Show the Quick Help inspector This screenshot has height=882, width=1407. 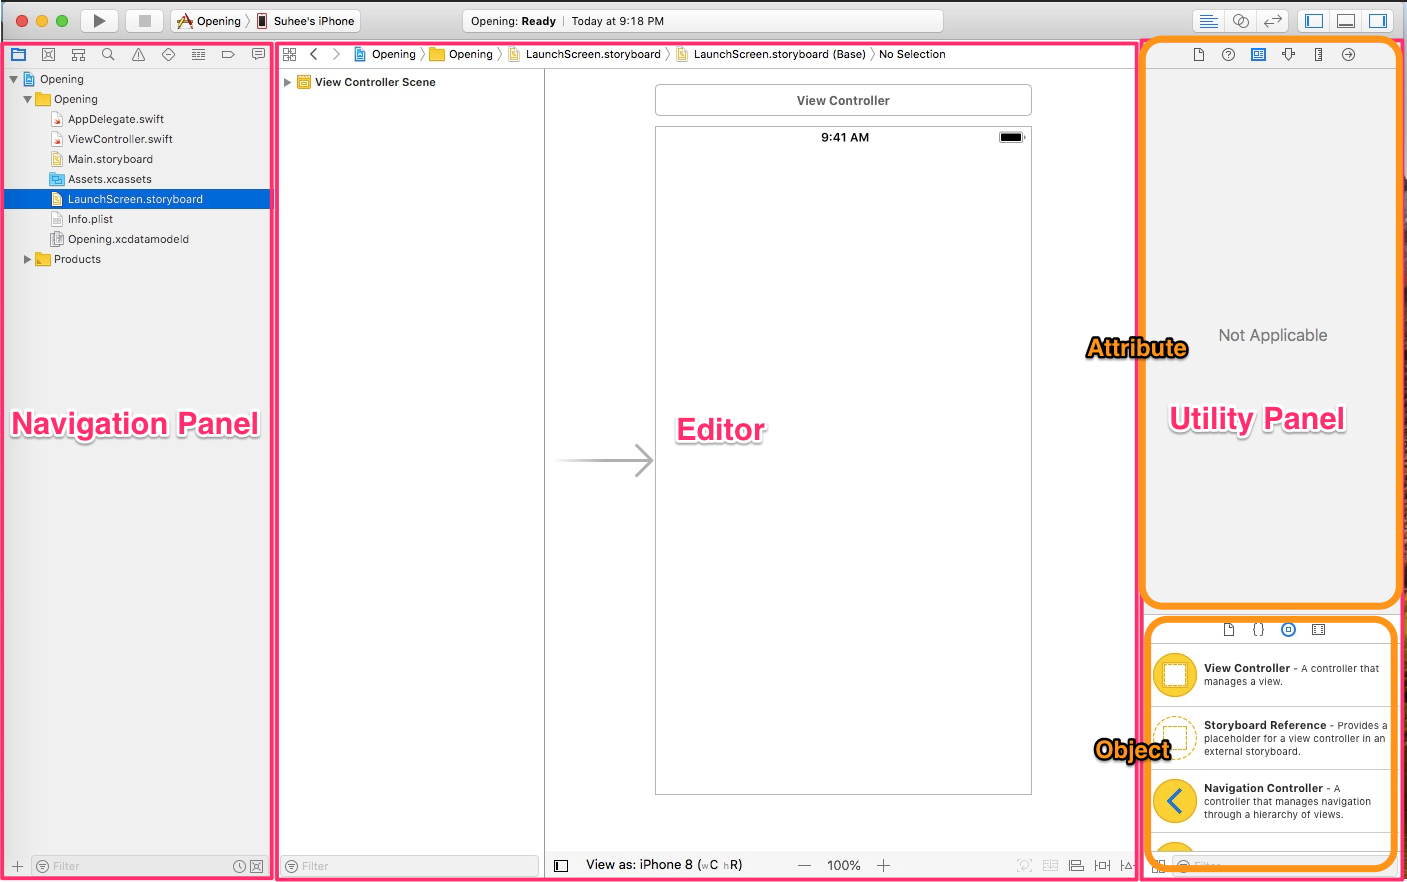1229,54
